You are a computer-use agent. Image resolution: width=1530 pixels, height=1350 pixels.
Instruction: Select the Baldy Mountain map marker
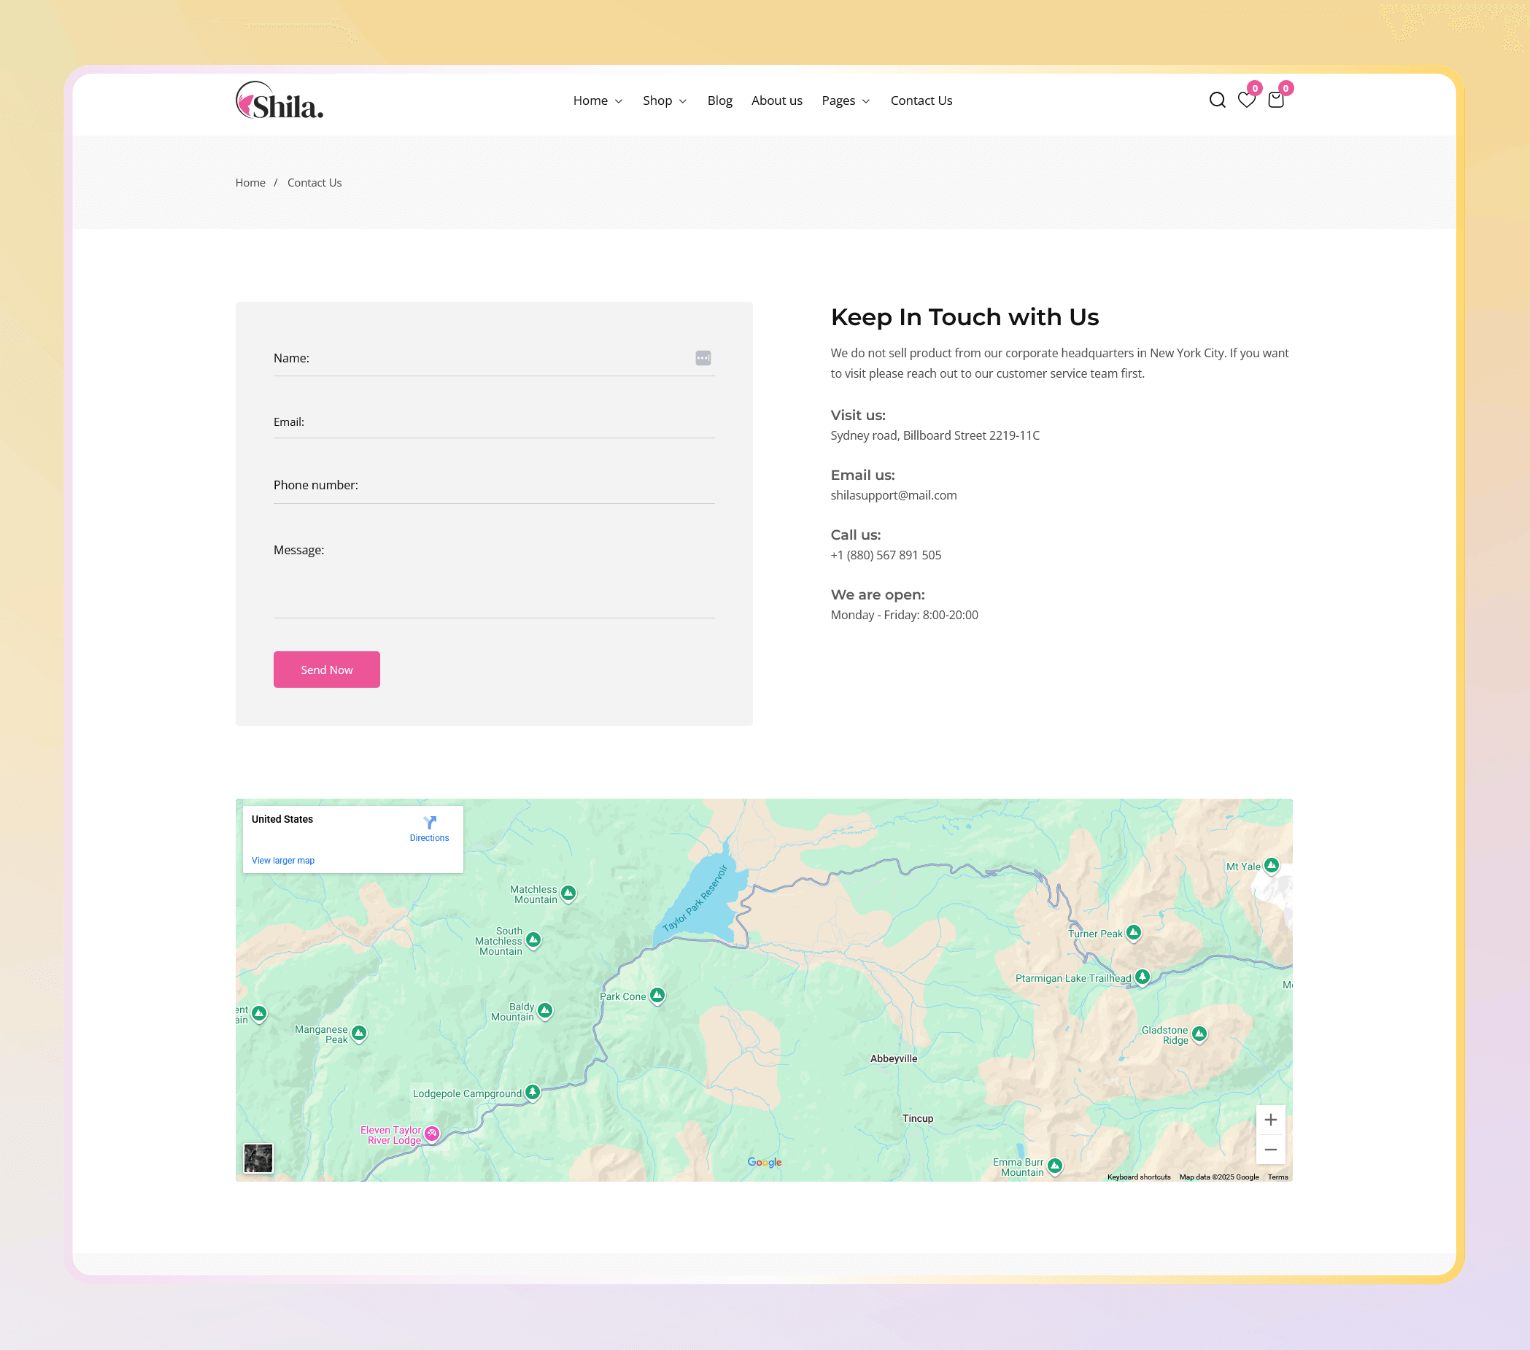click(545, 1011)
